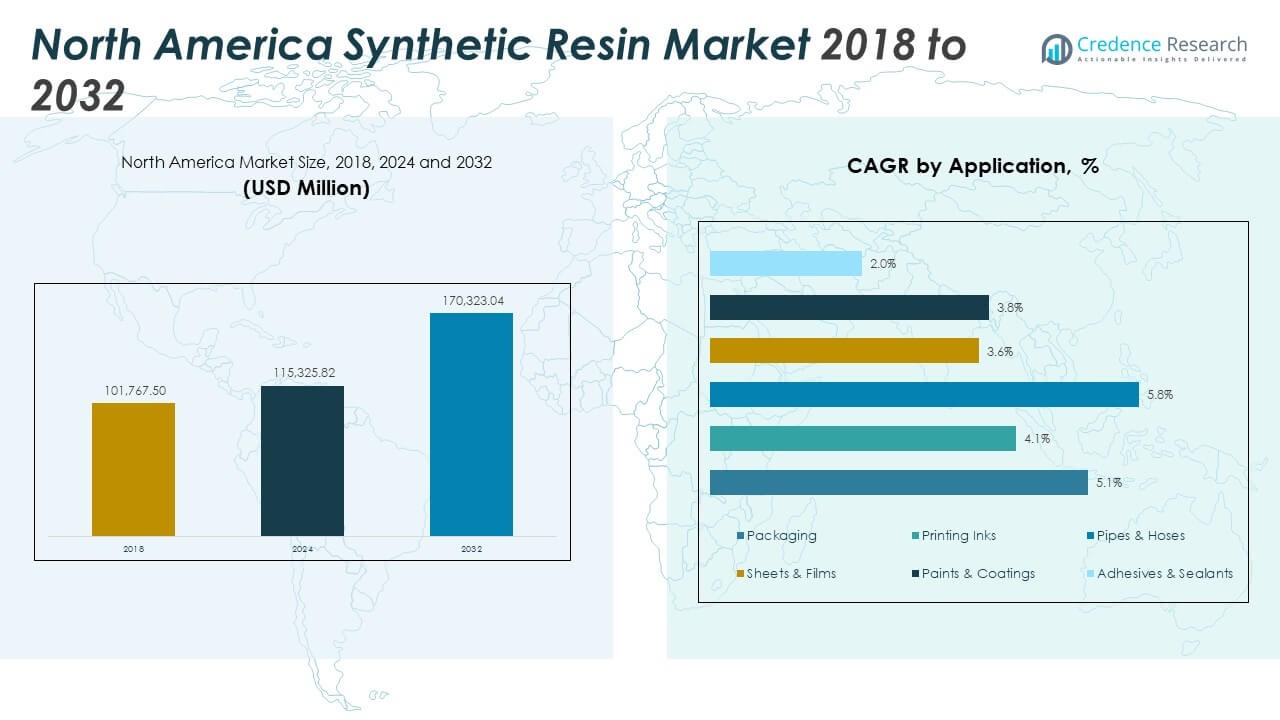This screenshot has height=720, width=1280.
Task: Select the 2018 gold market size bar
Action: (x=133, y=469)
